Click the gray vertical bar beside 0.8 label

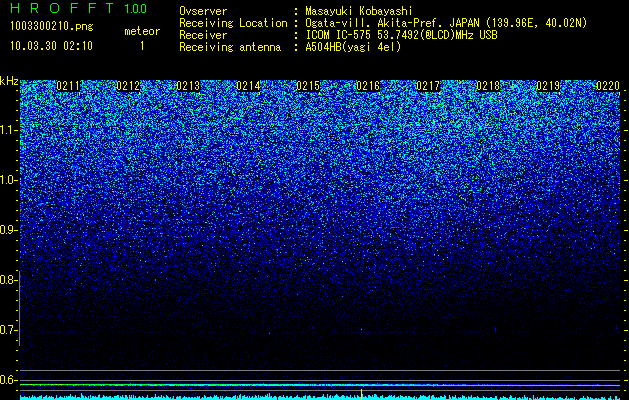pyautogui.click(x=19, y=308)
